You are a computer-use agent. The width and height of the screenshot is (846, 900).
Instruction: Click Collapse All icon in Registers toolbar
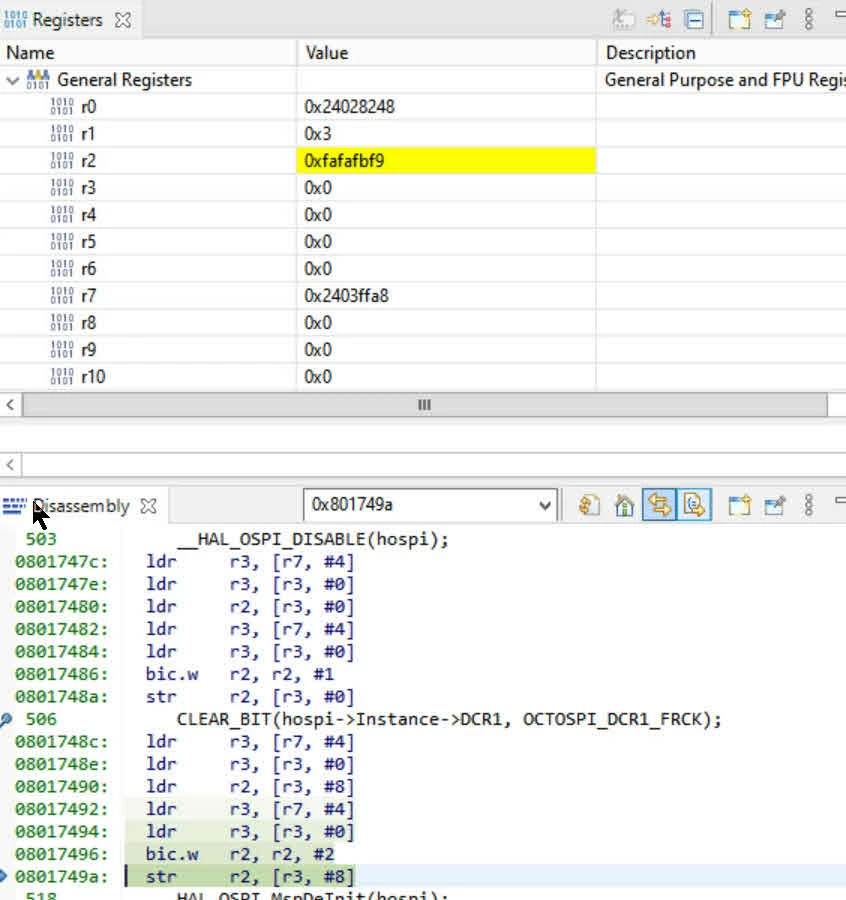coord(694,20)
